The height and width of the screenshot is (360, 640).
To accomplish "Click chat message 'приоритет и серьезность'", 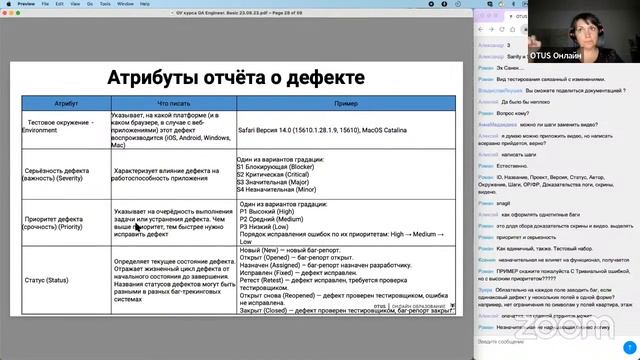I will [x=526, y=237].
